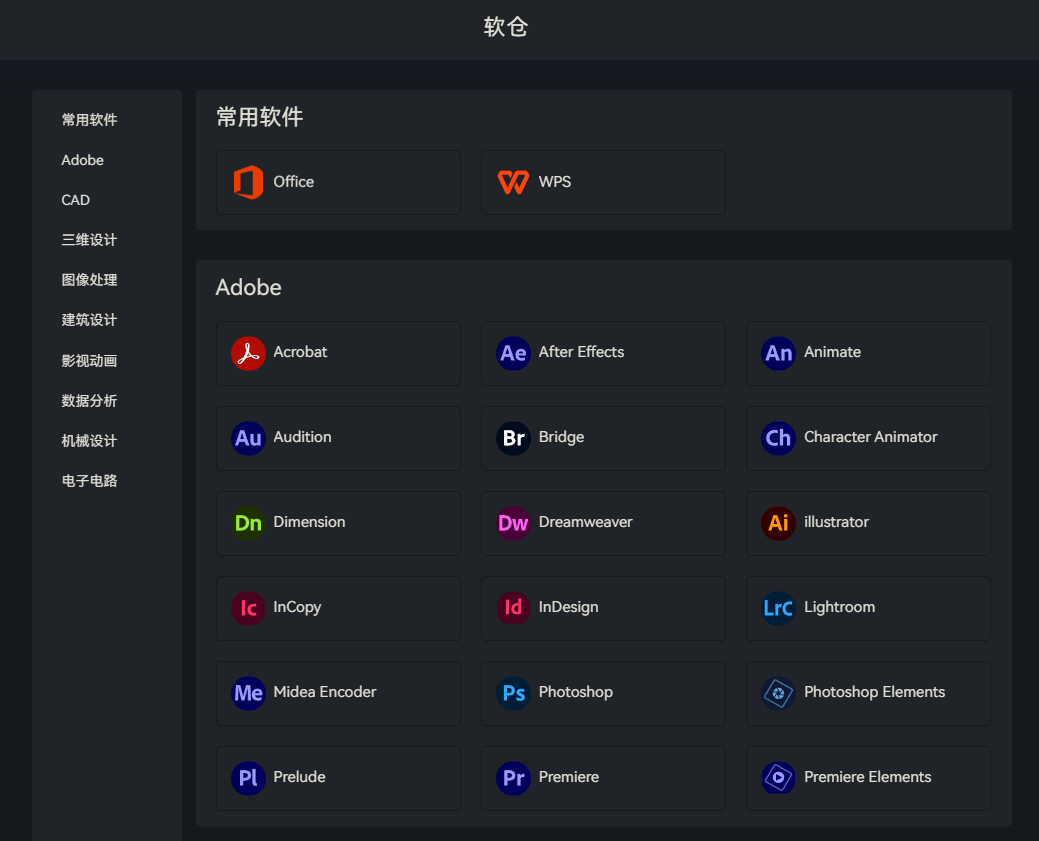The image size is (1039, 841).
Task: Go to 常用软件 in sidebar
Action: click(x=89, y=120)
